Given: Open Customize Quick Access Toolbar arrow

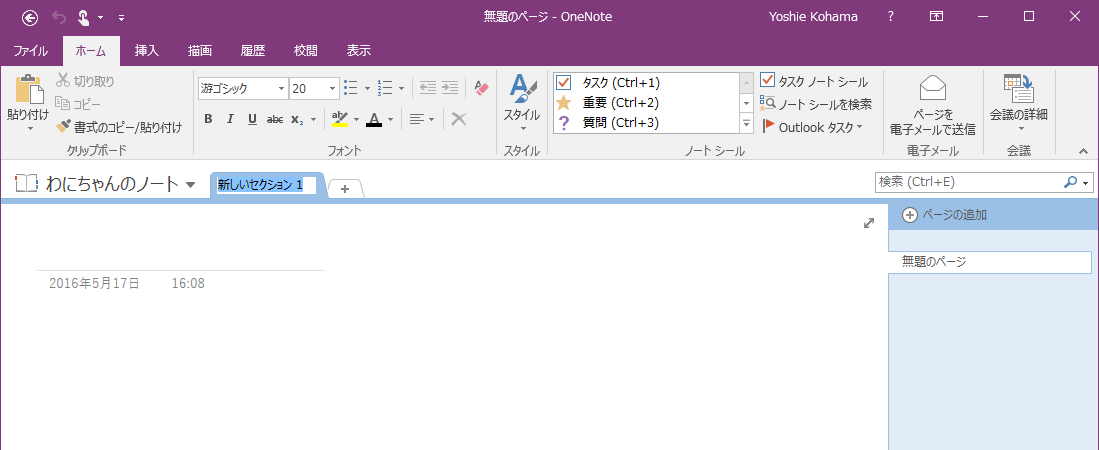Looking at the screenshot, I should click(x=121, y=18).
